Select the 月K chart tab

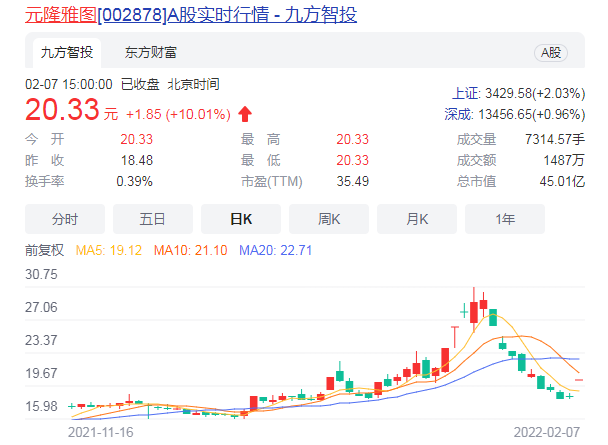point(417,219)
